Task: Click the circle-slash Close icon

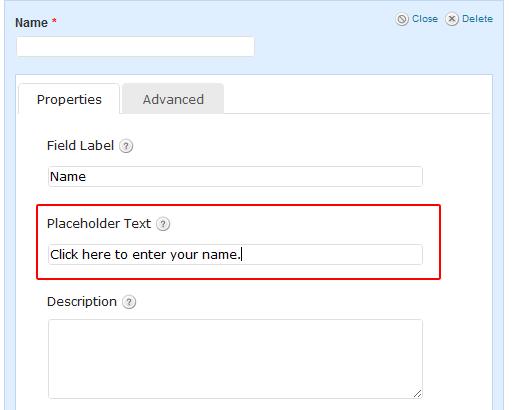Action: click(x=402, y=19)
